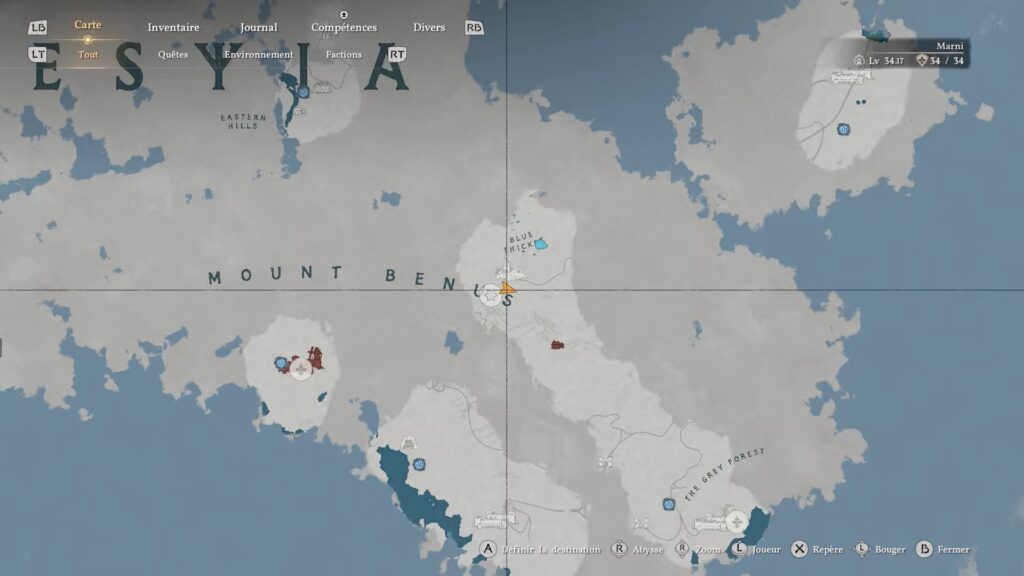Viewport: 1024px width, 576px height.
Task: Select the camp circle beside the player arrow
Action: [490, 296]
